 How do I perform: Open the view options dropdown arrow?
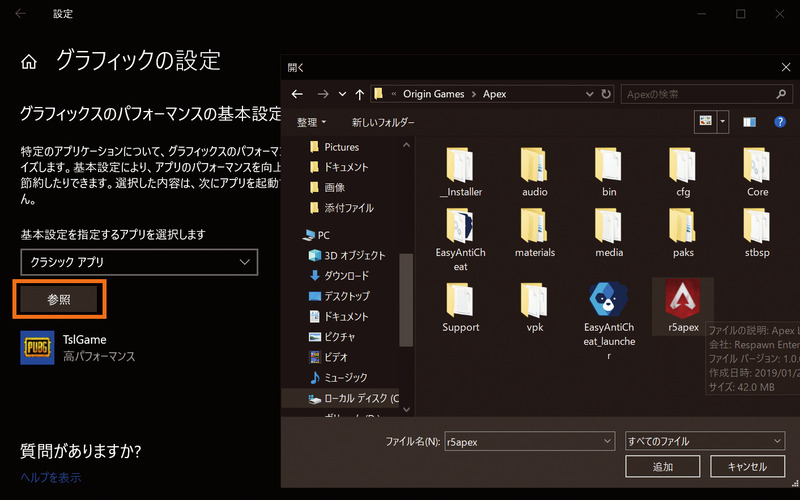coord(722,121)
